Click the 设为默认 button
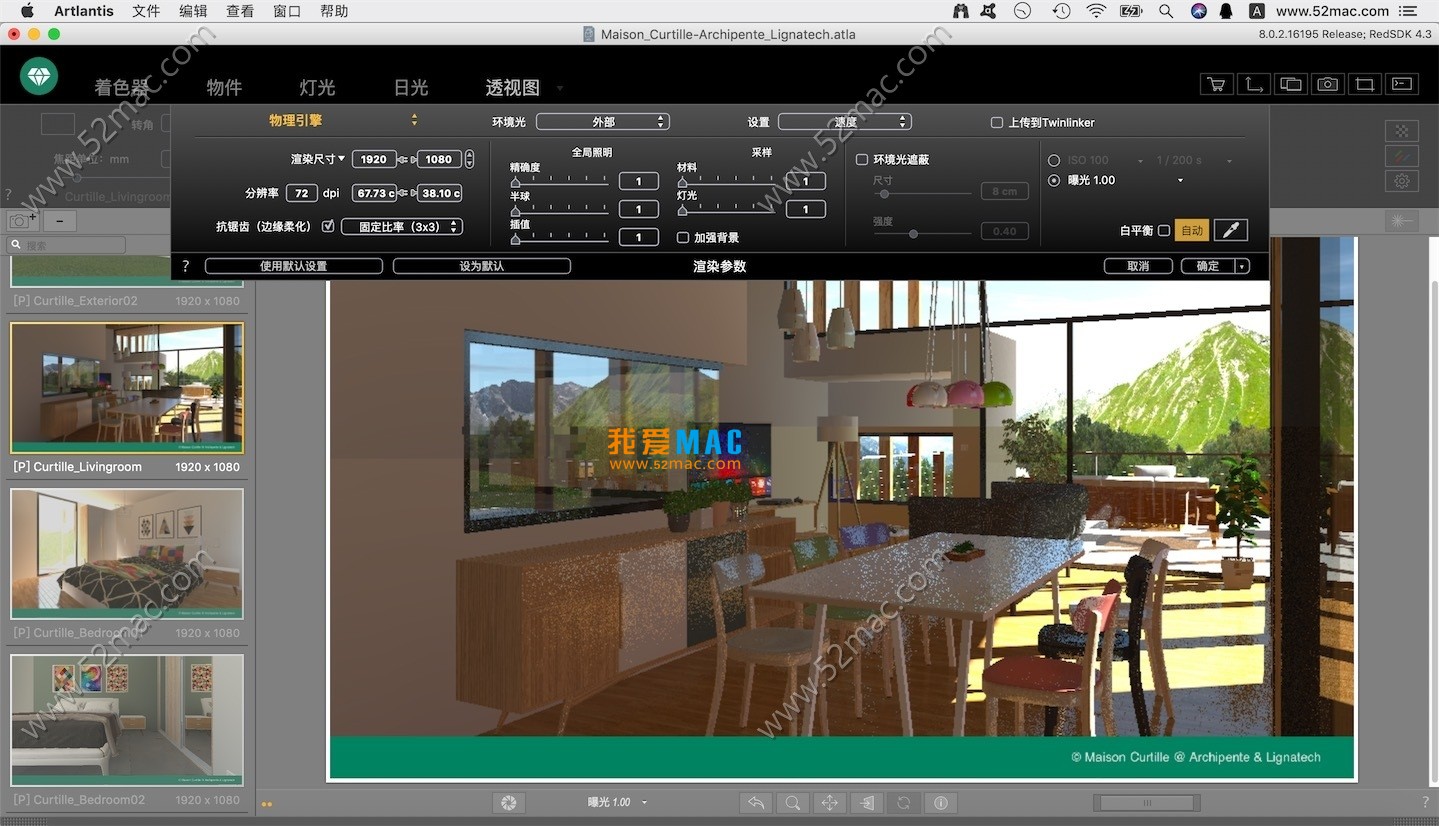Screen dimensions: 1439x826 tap(482, 266)
